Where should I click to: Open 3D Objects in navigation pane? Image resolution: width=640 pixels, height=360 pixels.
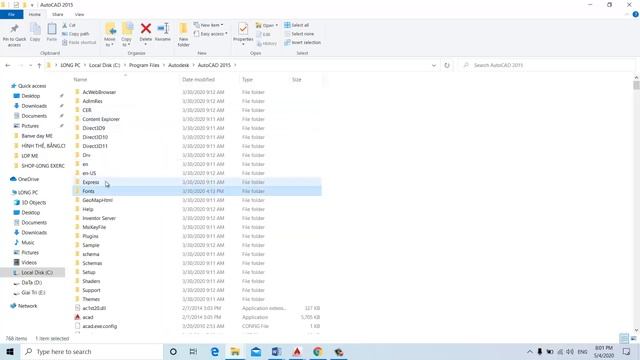(x=33, y=202)
